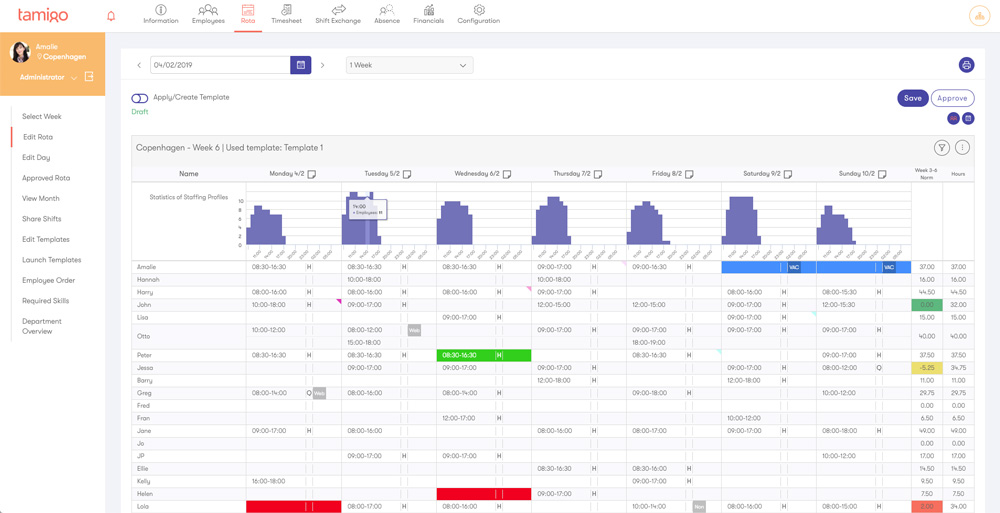Image resolution: width=1000 pixels, height=513 pixels.
Task: Open the note icon for Thursday 7/2
Action: 598,174
